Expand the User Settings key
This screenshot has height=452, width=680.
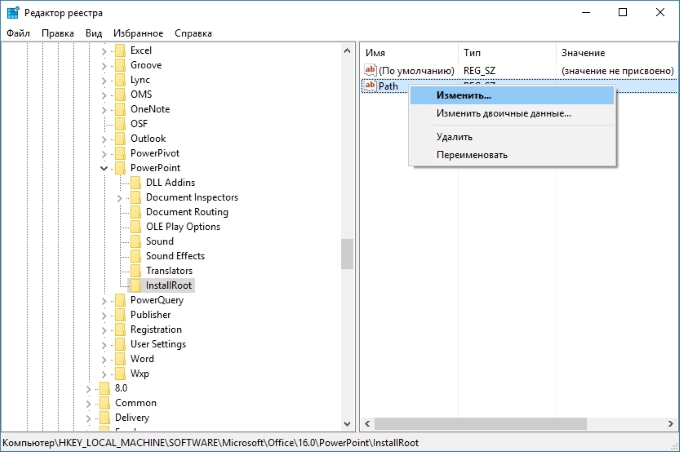tap(104, 345)
